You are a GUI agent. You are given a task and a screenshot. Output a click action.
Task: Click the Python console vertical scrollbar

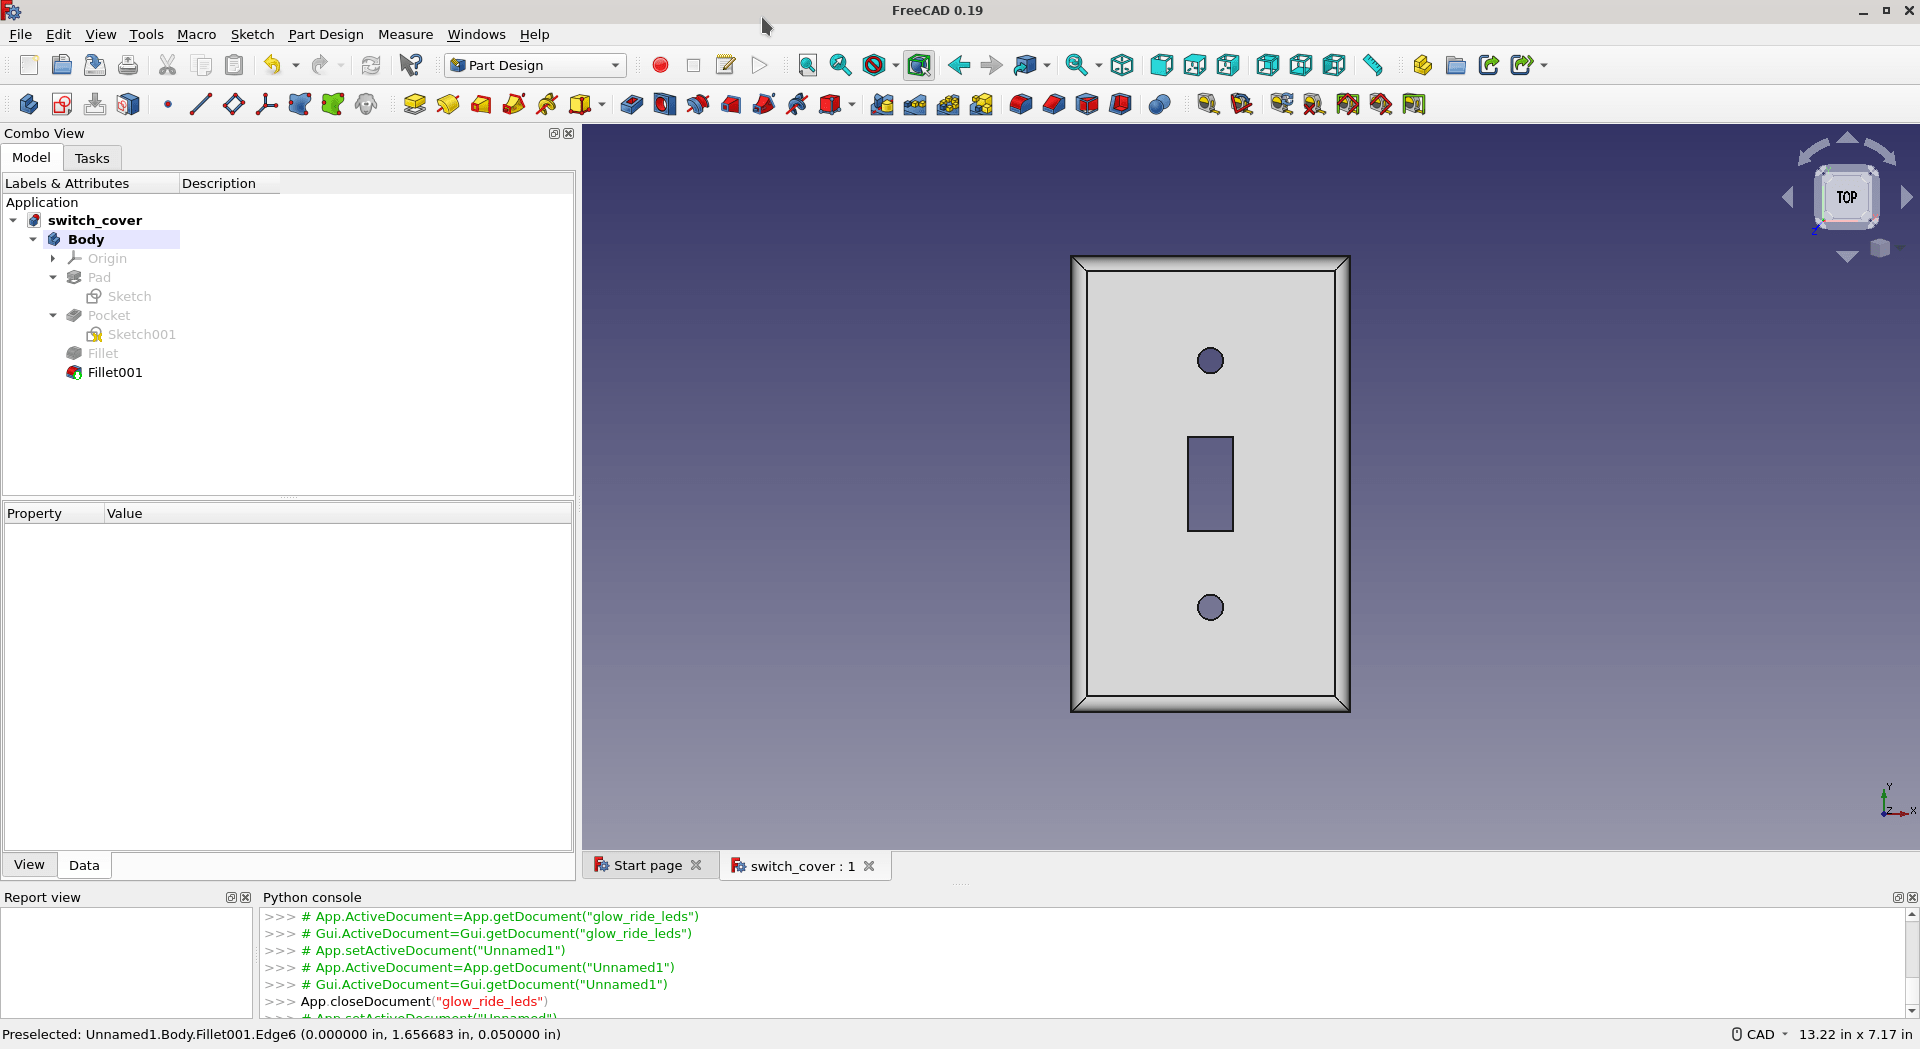click(1912, 962)
